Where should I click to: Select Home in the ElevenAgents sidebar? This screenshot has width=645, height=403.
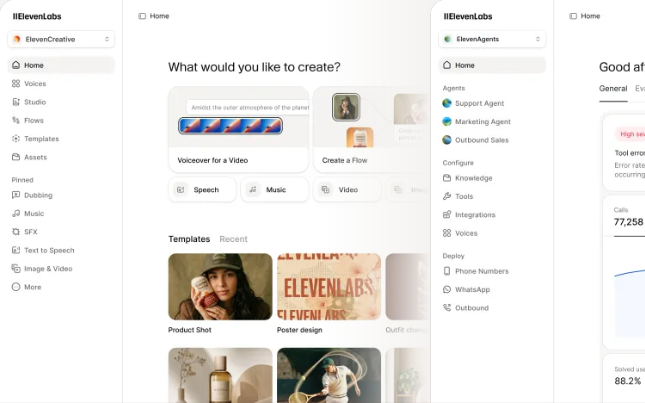tap(492, 65)
